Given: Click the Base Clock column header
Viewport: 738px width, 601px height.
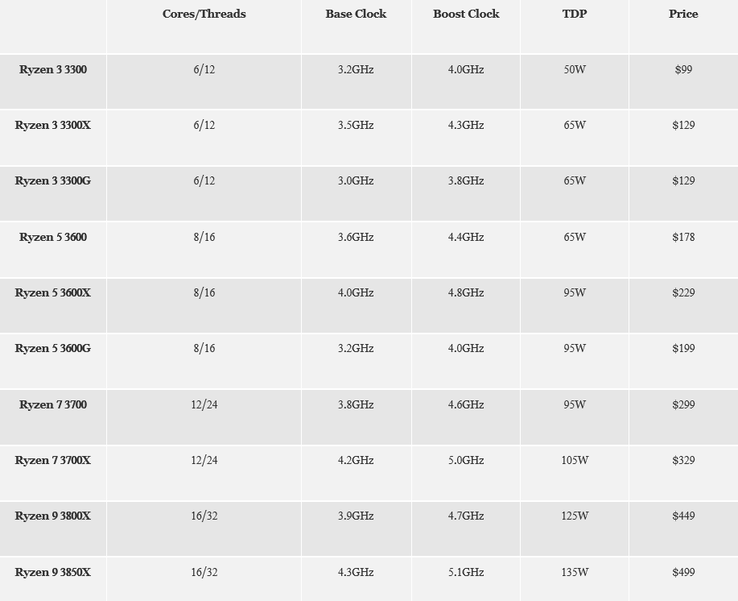Looking at the screenshot, I should coord(356,14).
